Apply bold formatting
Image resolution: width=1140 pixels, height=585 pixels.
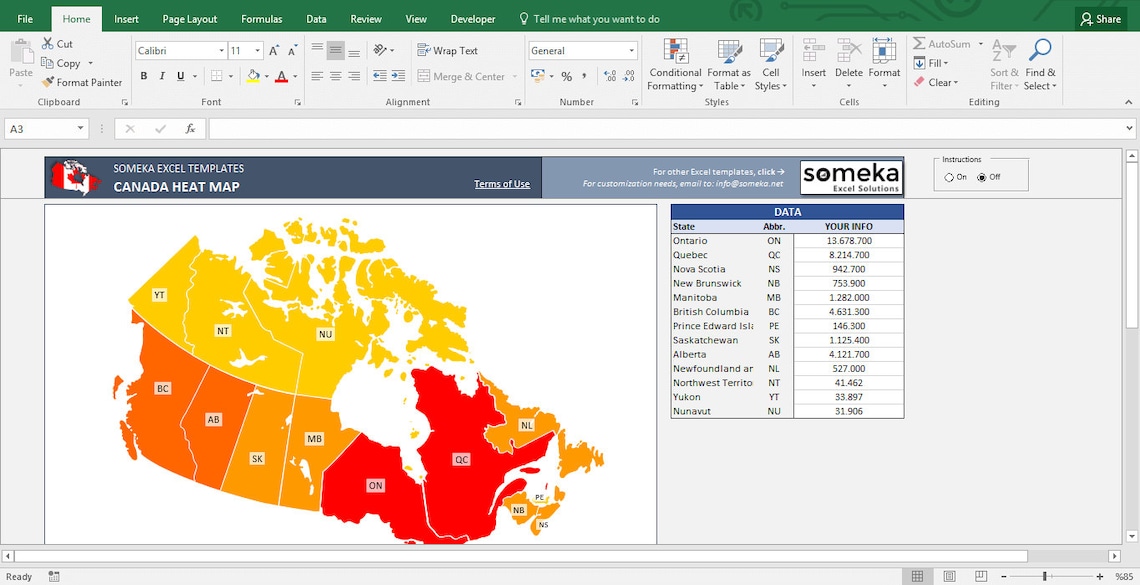[x=143, y=75]
